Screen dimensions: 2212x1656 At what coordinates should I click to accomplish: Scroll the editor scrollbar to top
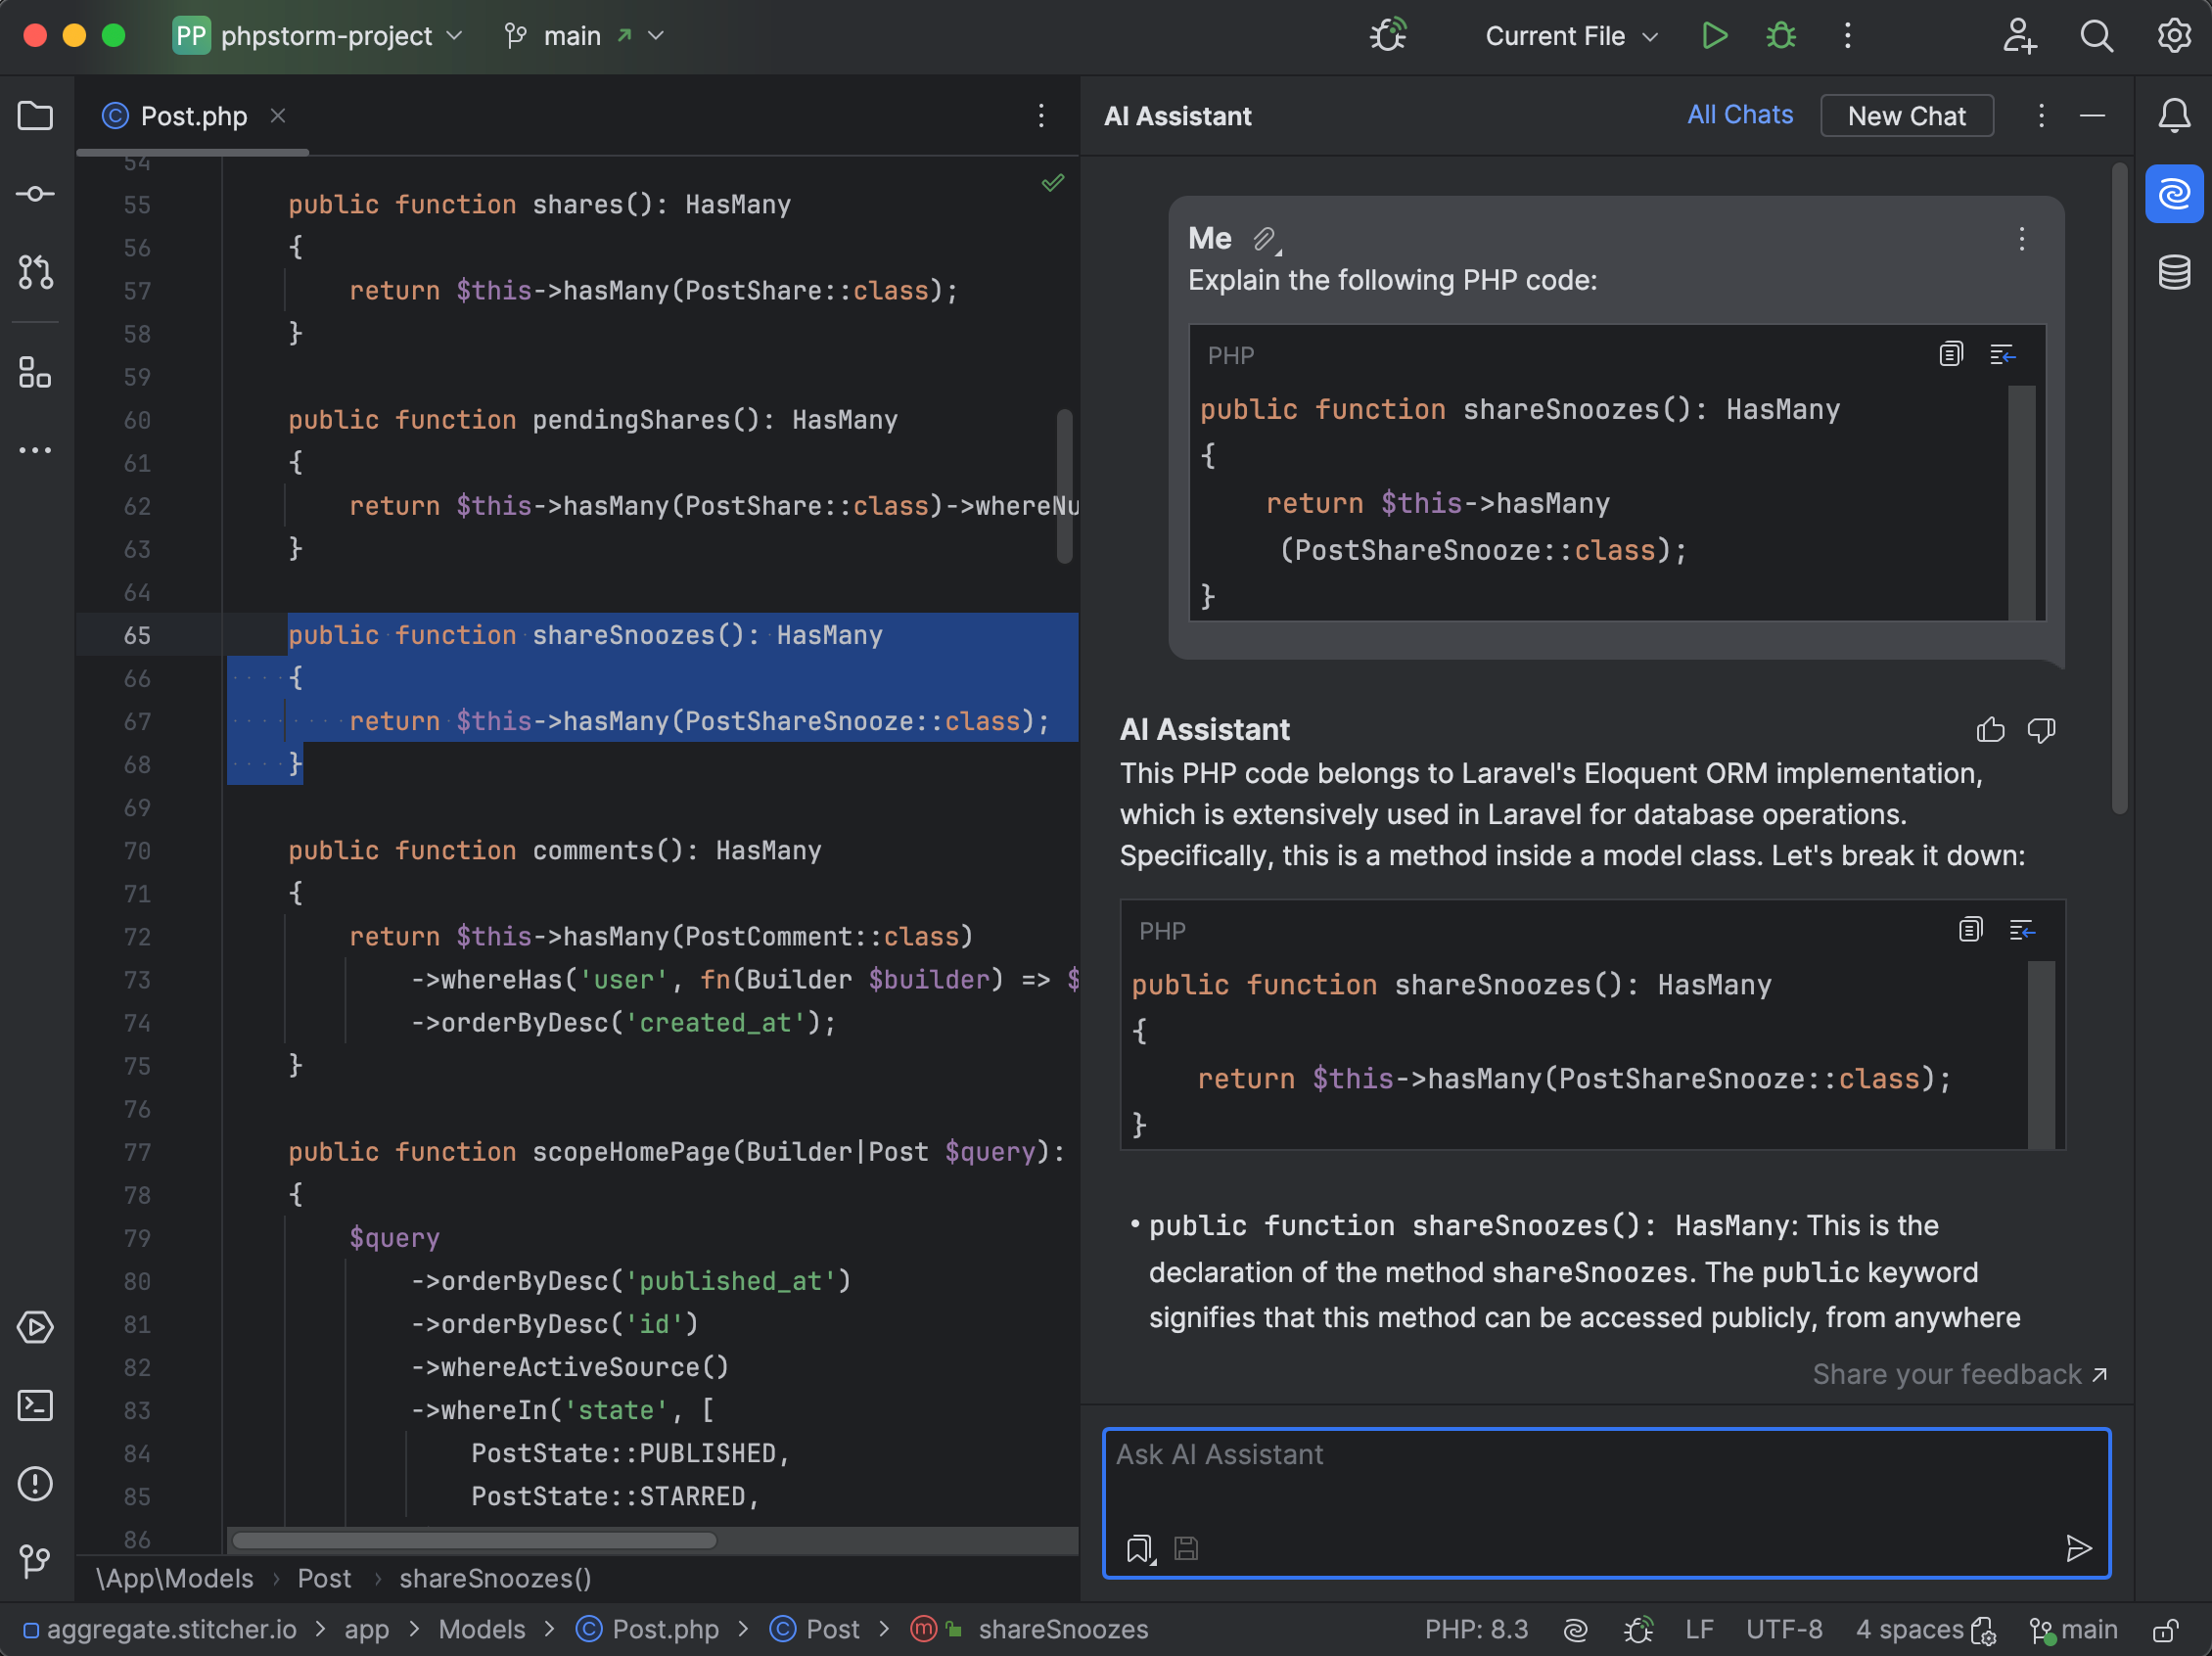(1068, 177)
